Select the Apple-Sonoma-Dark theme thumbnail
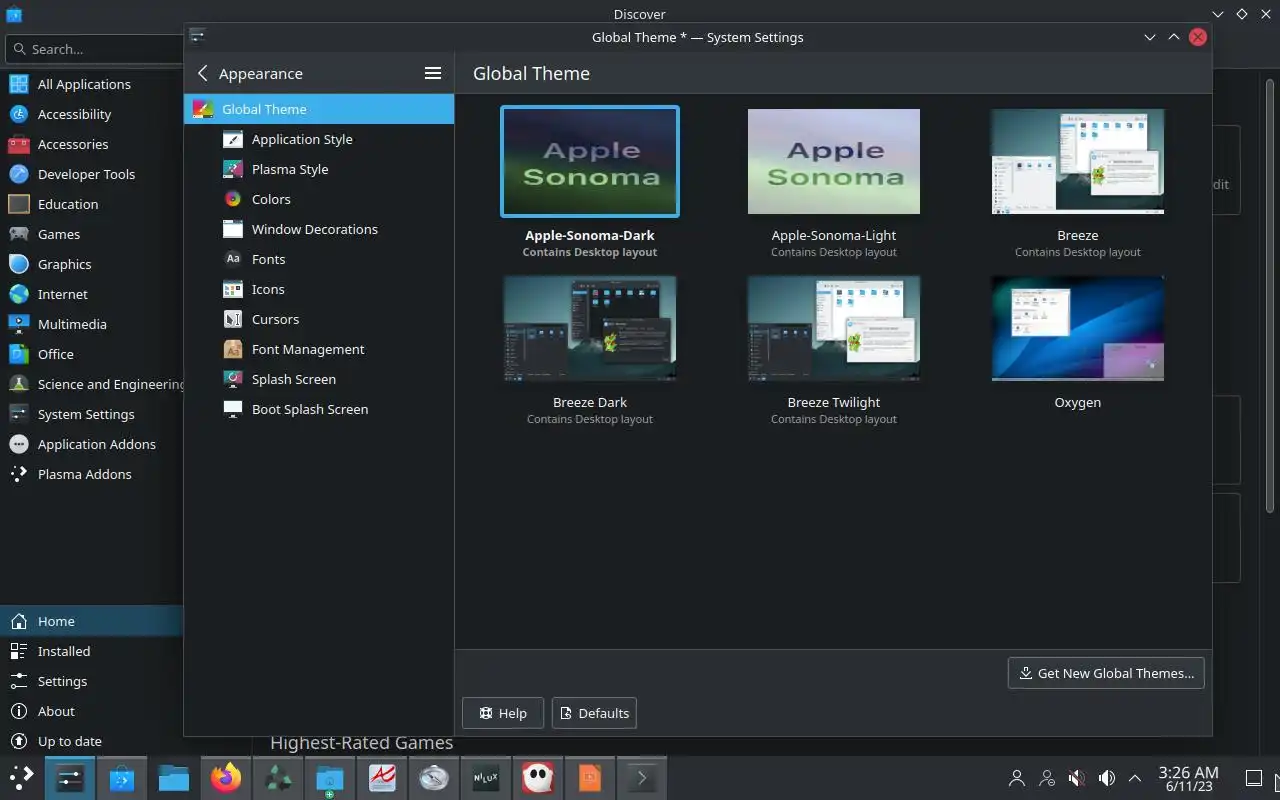 click(x=590, y=161)
